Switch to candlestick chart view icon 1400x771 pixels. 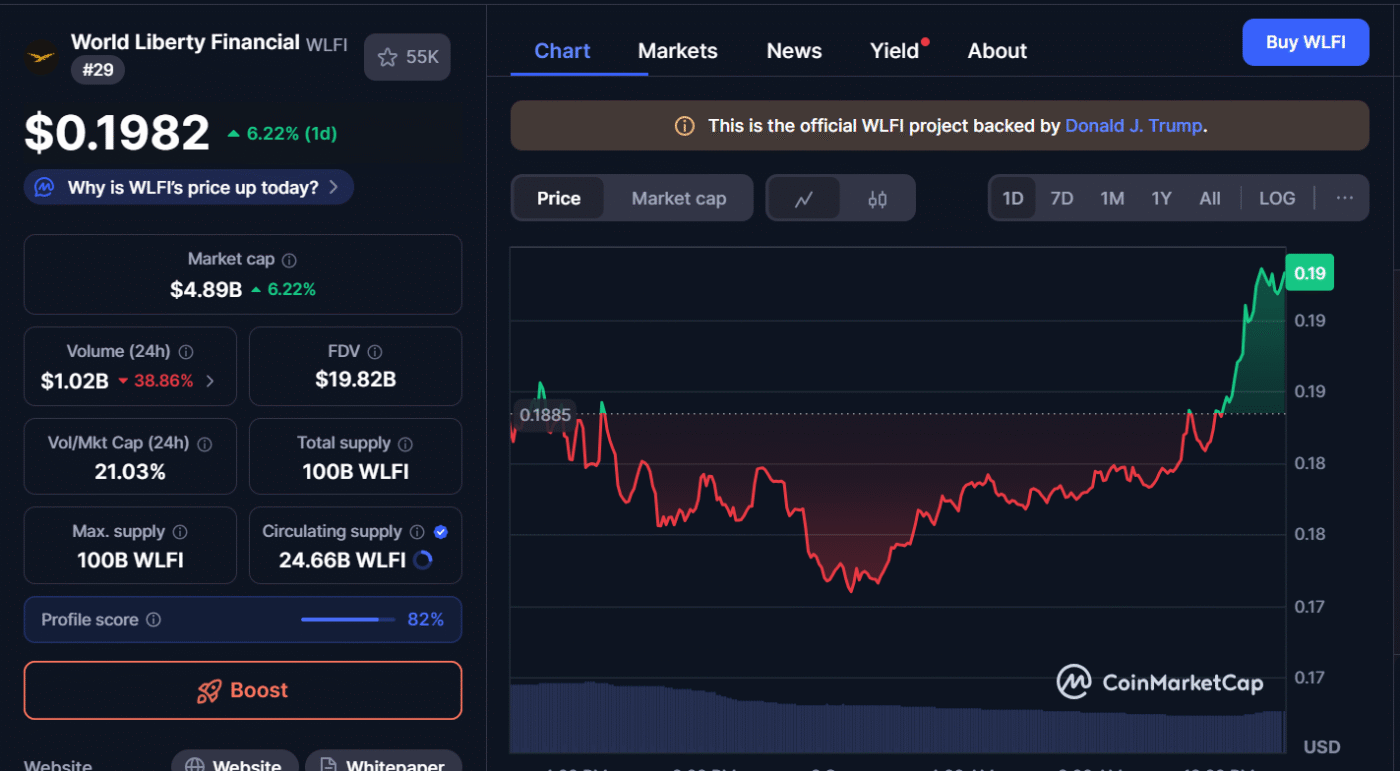(877, 198)
